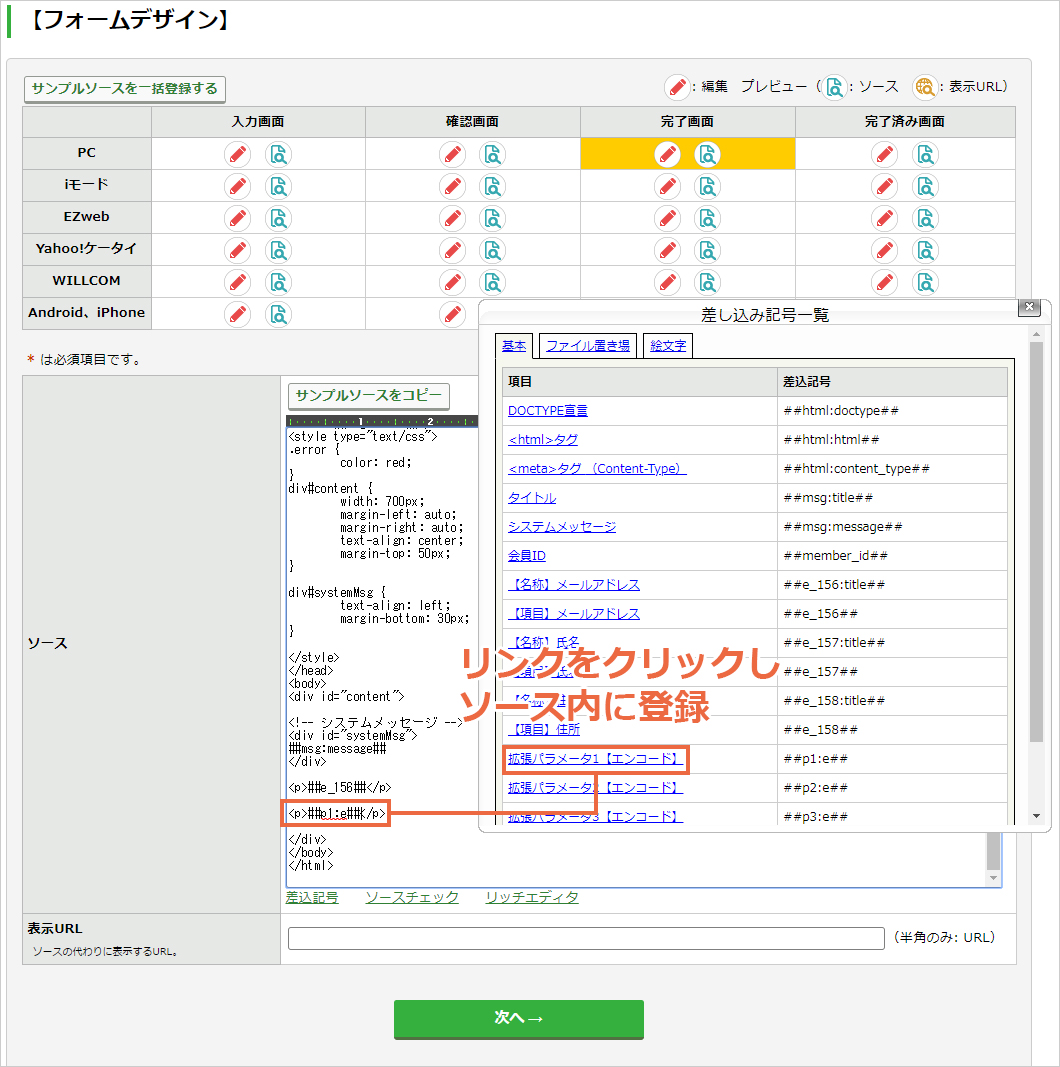Switch to the ファイル置き場 tab
Image resolution: width=1060 pixels, height=1067 pixels.
point(588,346)
